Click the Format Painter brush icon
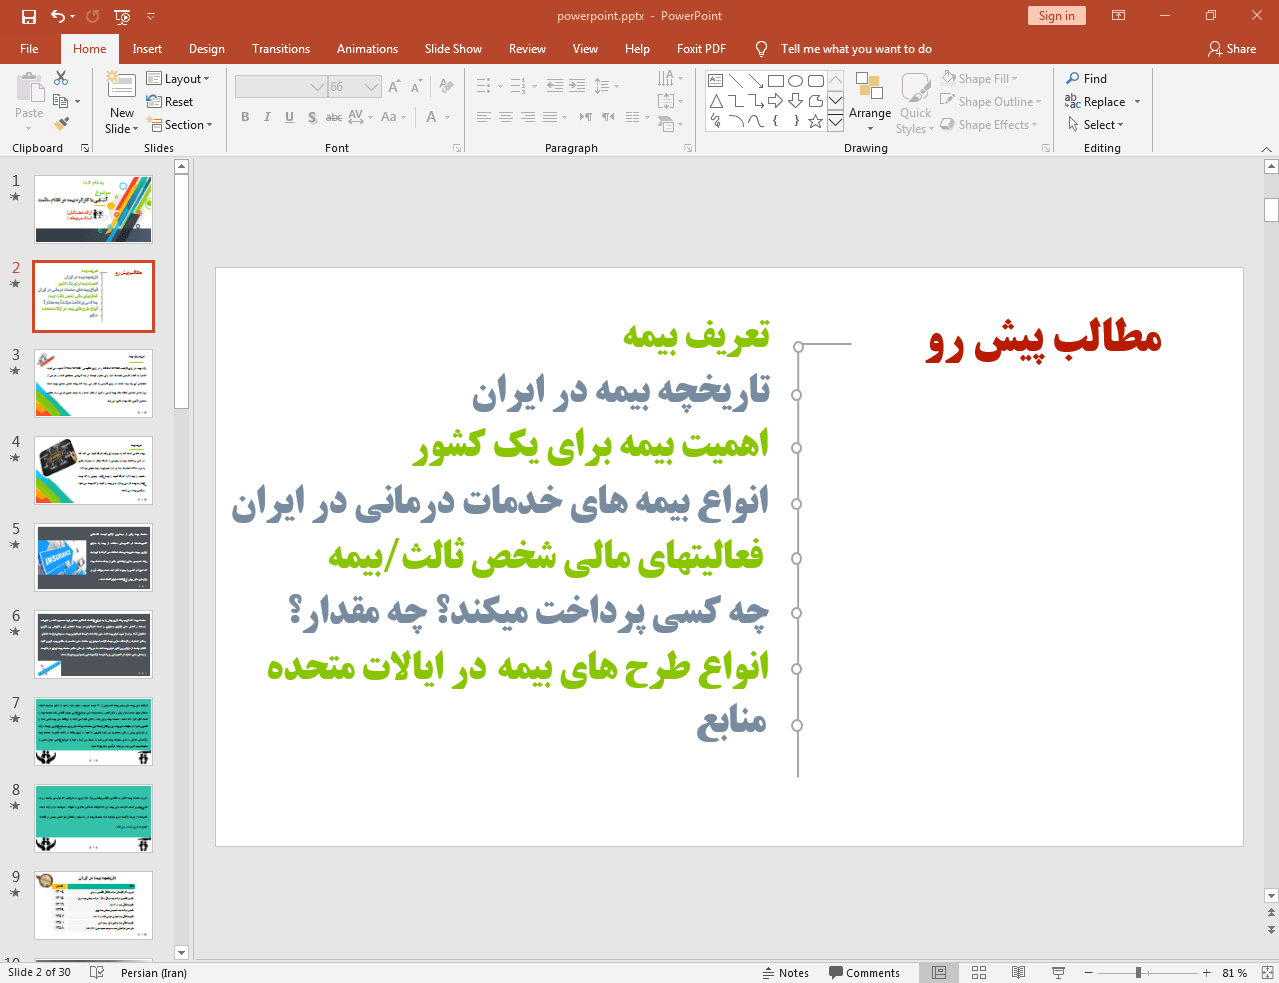 (x=61, y=124)
